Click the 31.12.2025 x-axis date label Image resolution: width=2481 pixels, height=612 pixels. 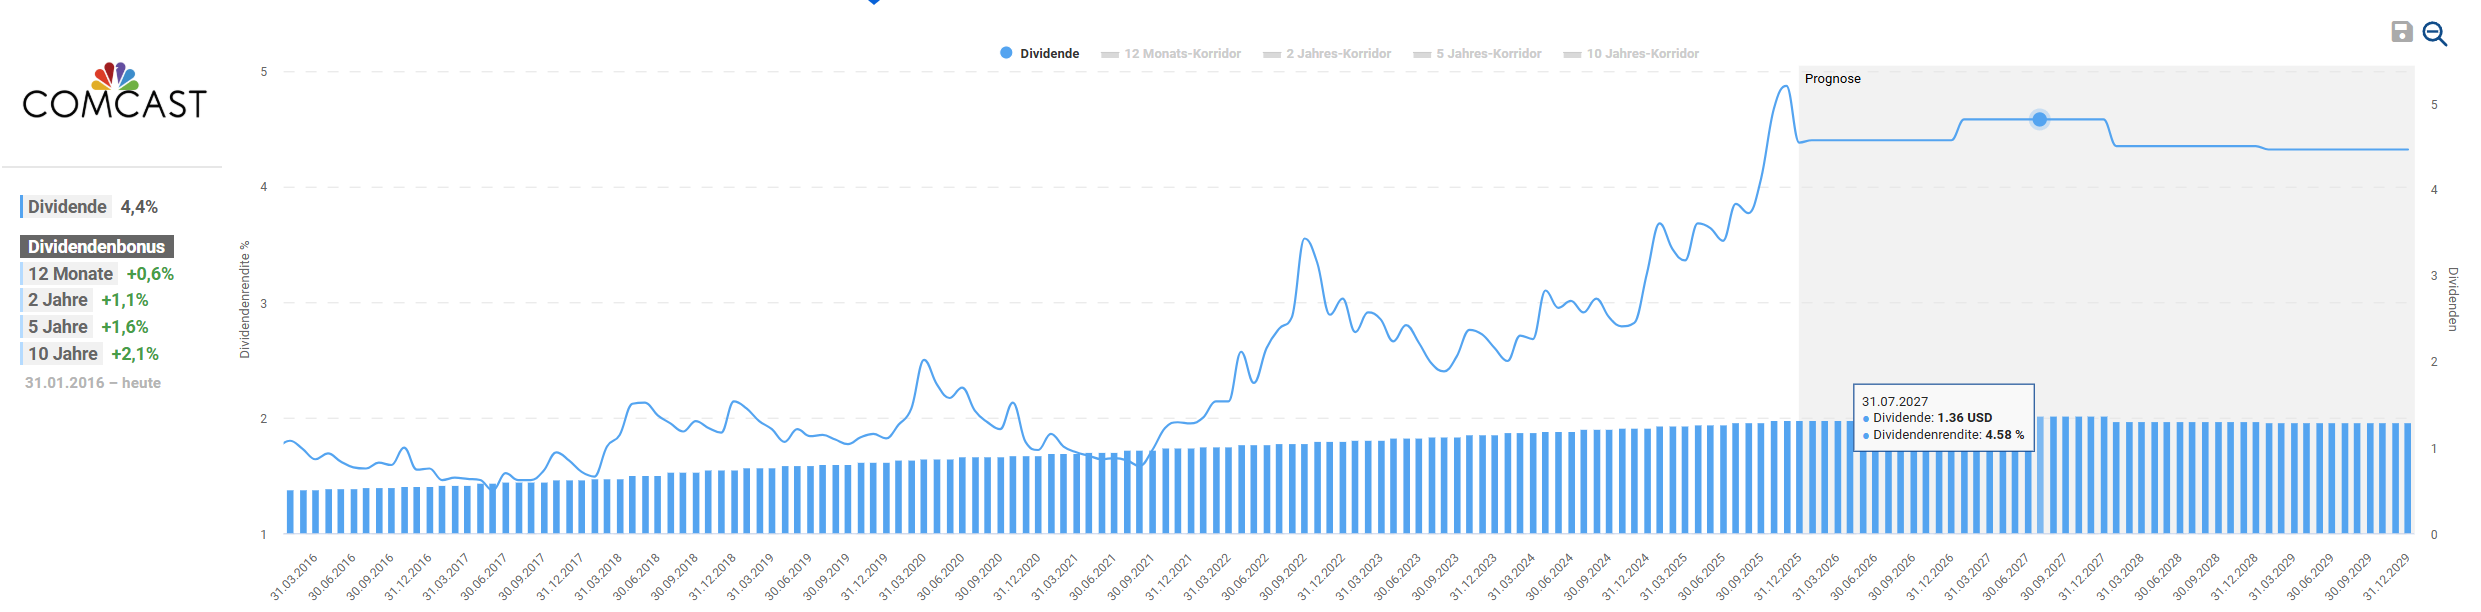[x=1780, y=577]
